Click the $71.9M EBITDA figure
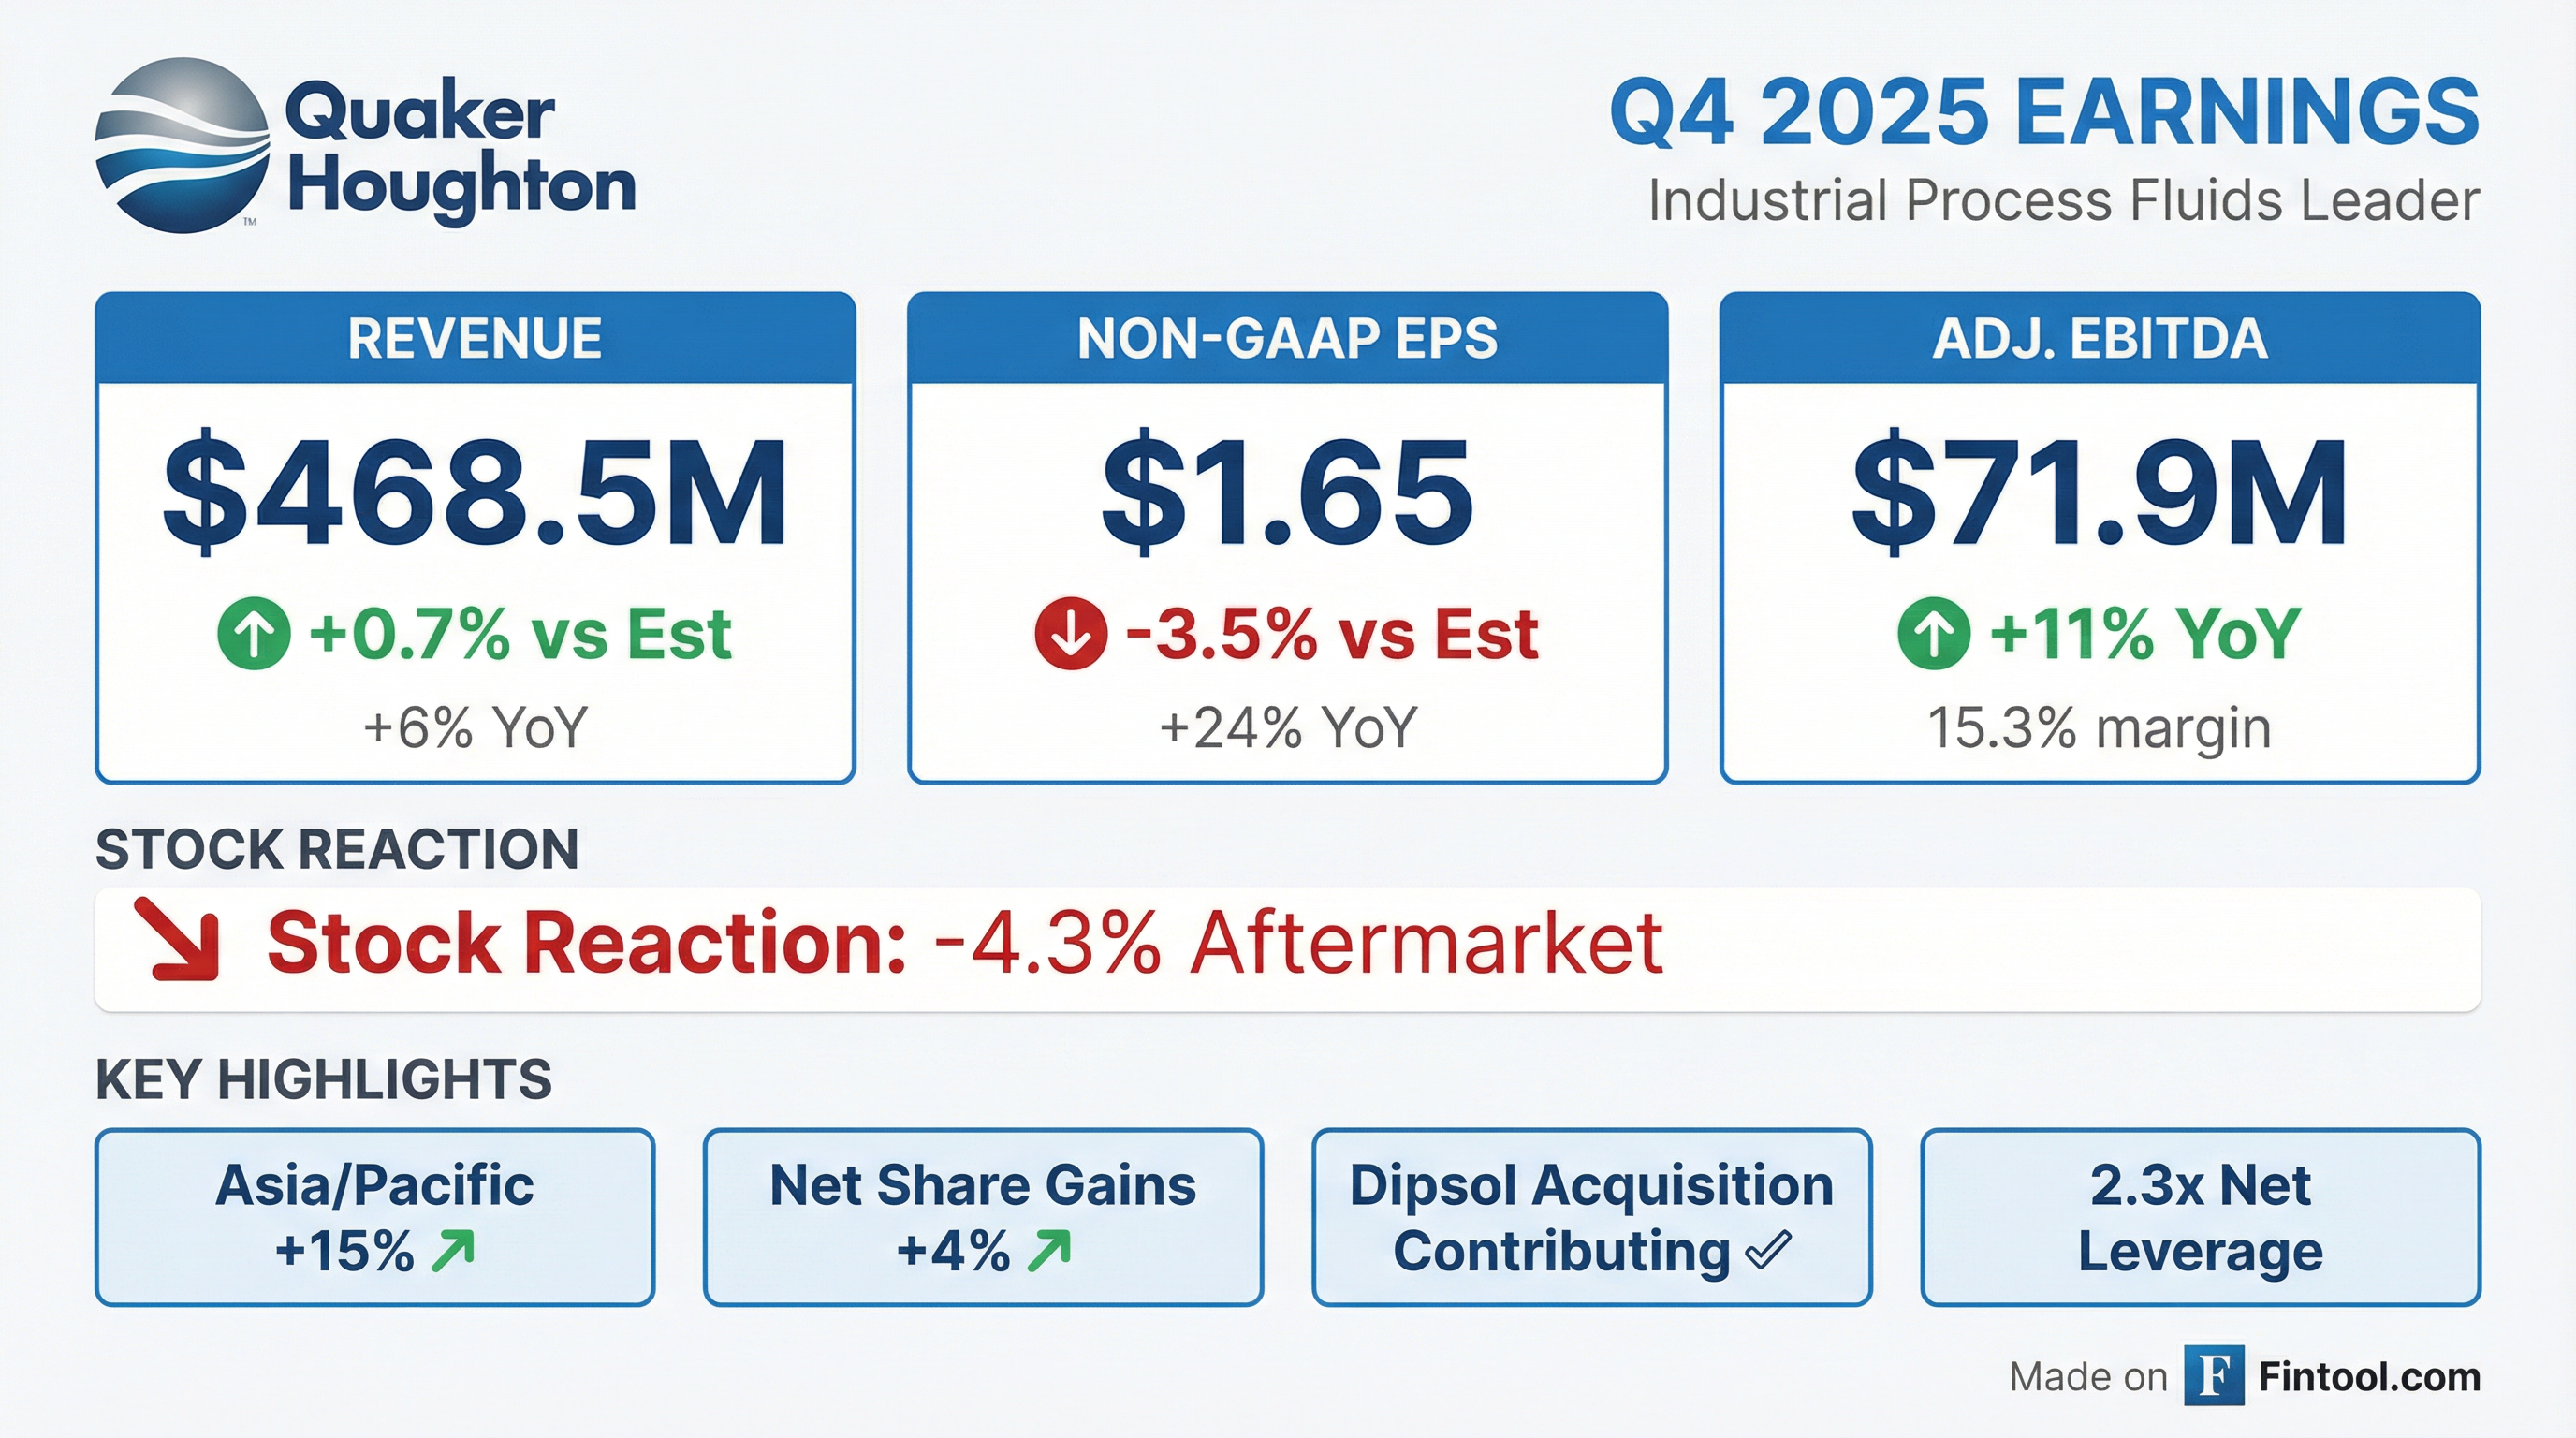 [x=2099, y=494]
